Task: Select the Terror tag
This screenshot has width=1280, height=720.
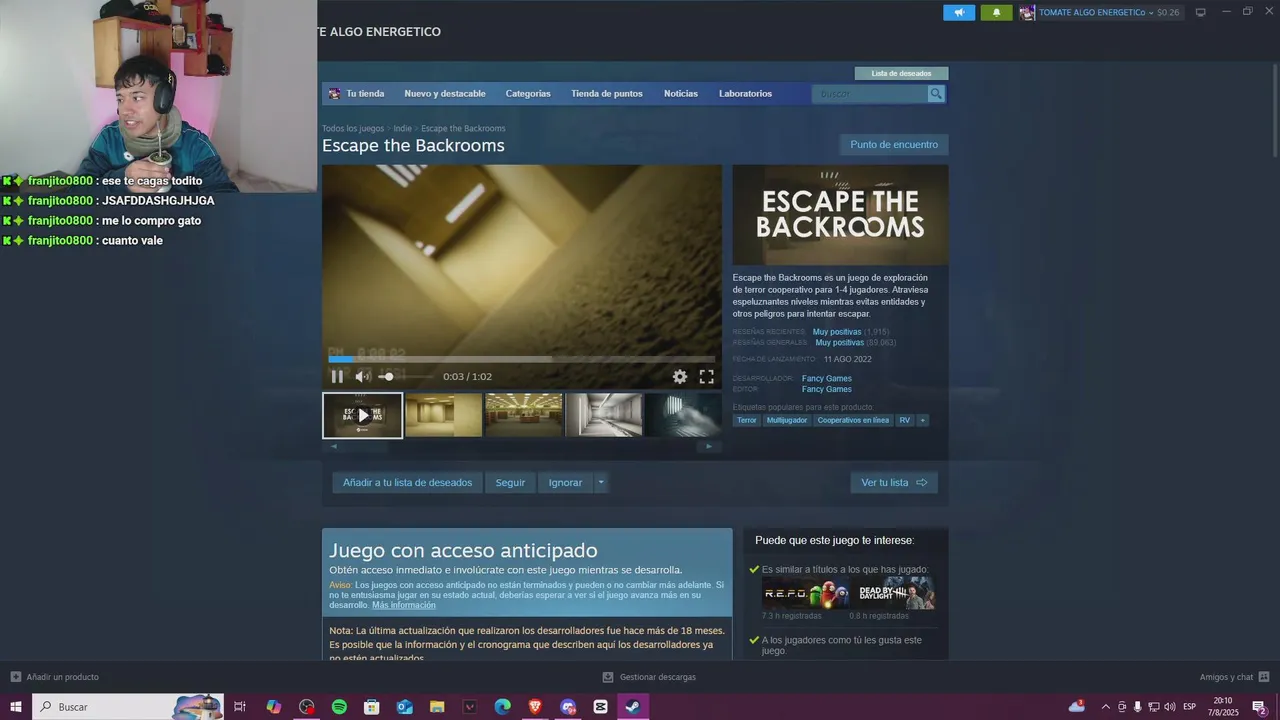Action: click(x=747, y=420)
